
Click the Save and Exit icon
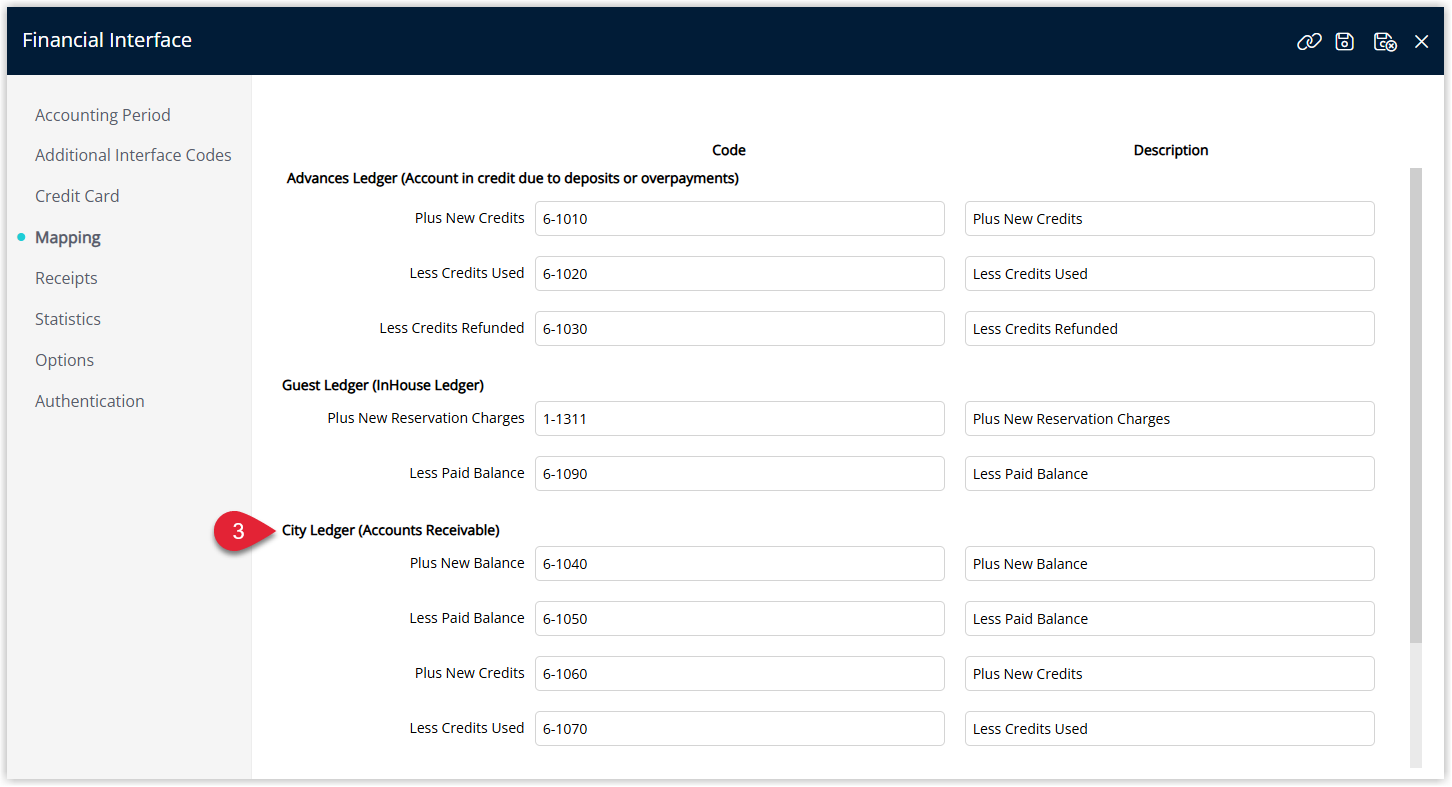[1385, 41]
